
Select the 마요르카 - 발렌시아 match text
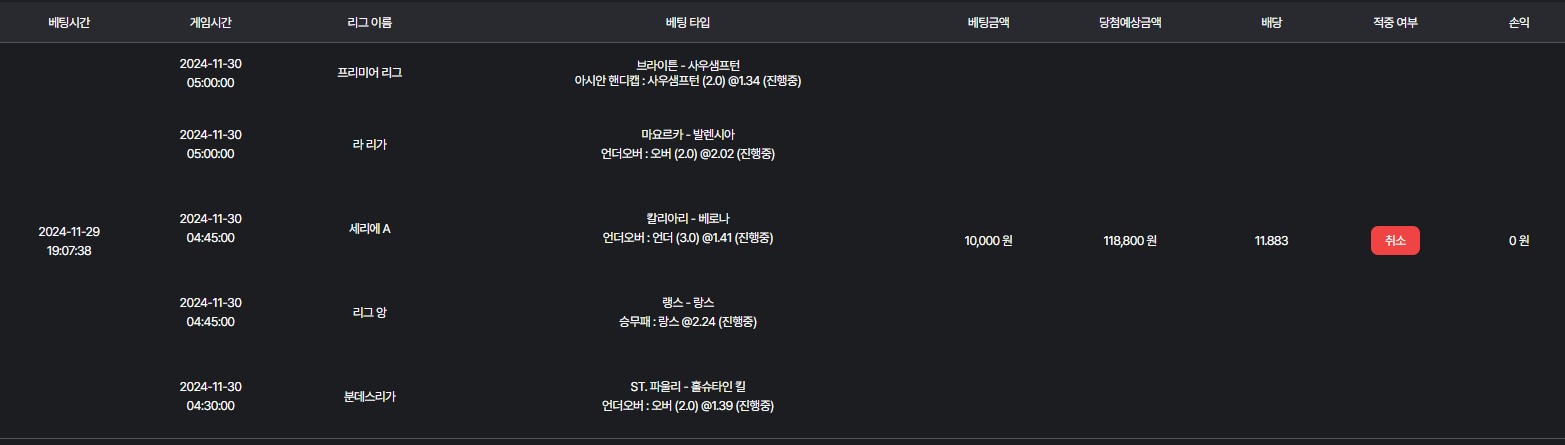click(687, 134)
